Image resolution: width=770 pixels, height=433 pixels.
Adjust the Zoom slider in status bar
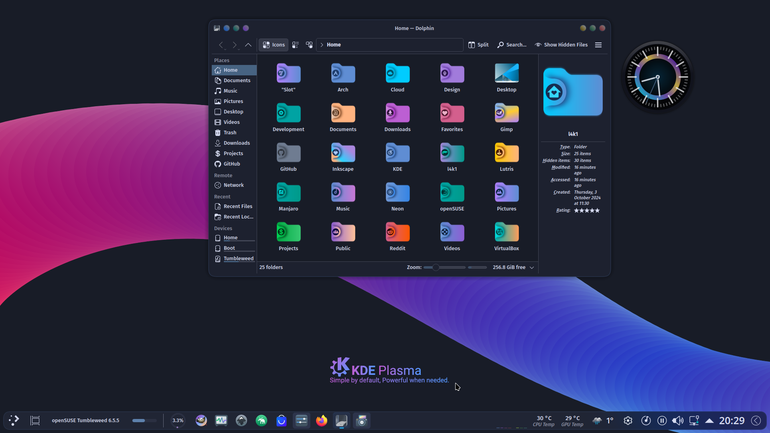[x=444, y=268]
